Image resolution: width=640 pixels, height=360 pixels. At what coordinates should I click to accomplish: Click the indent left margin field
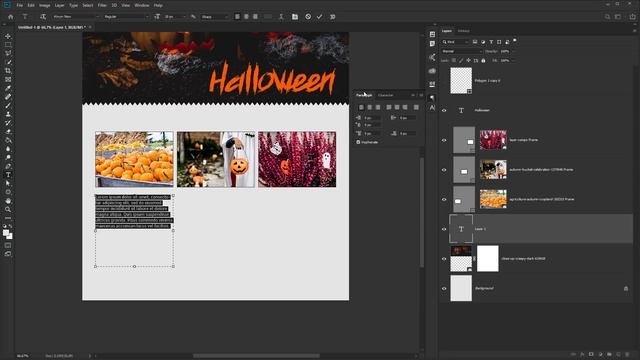coord(373,118)
